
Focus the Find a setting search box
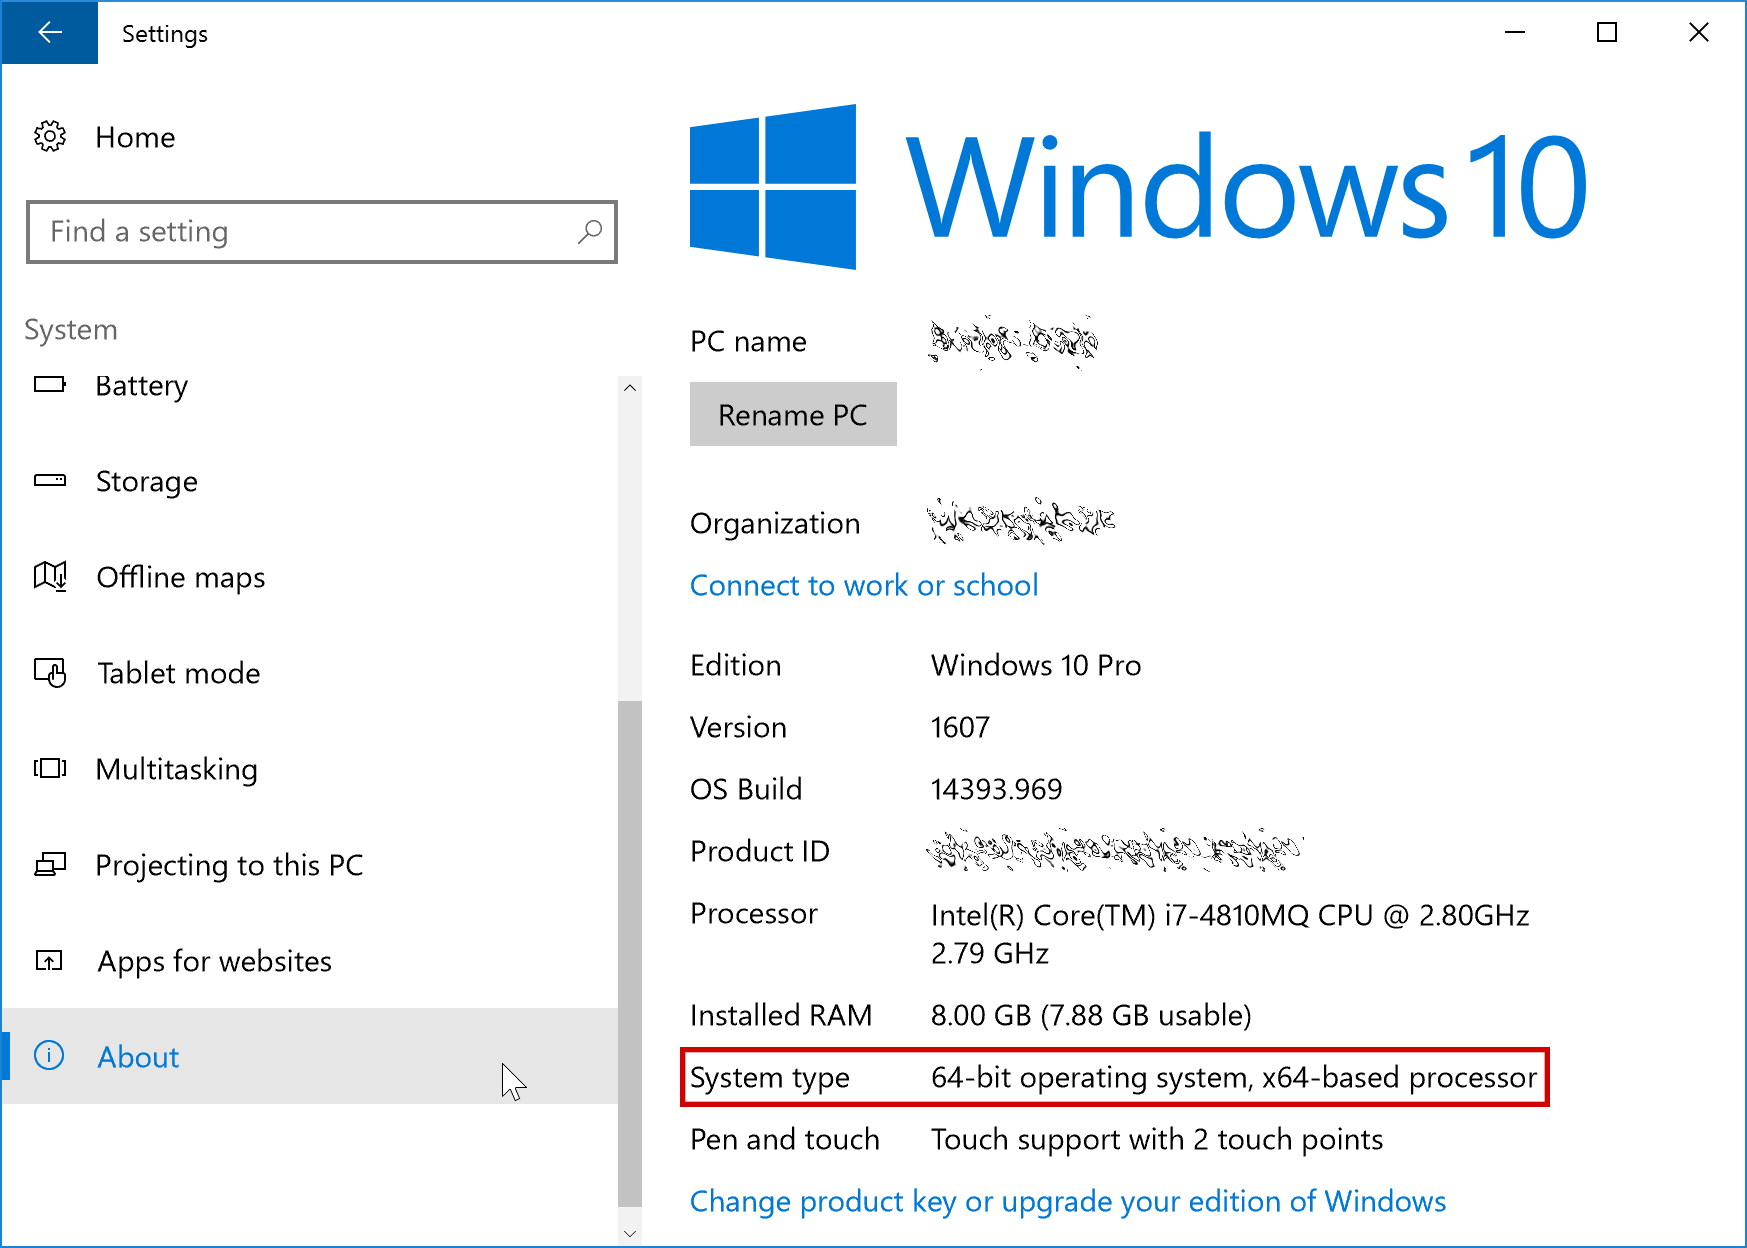(322, 232)
